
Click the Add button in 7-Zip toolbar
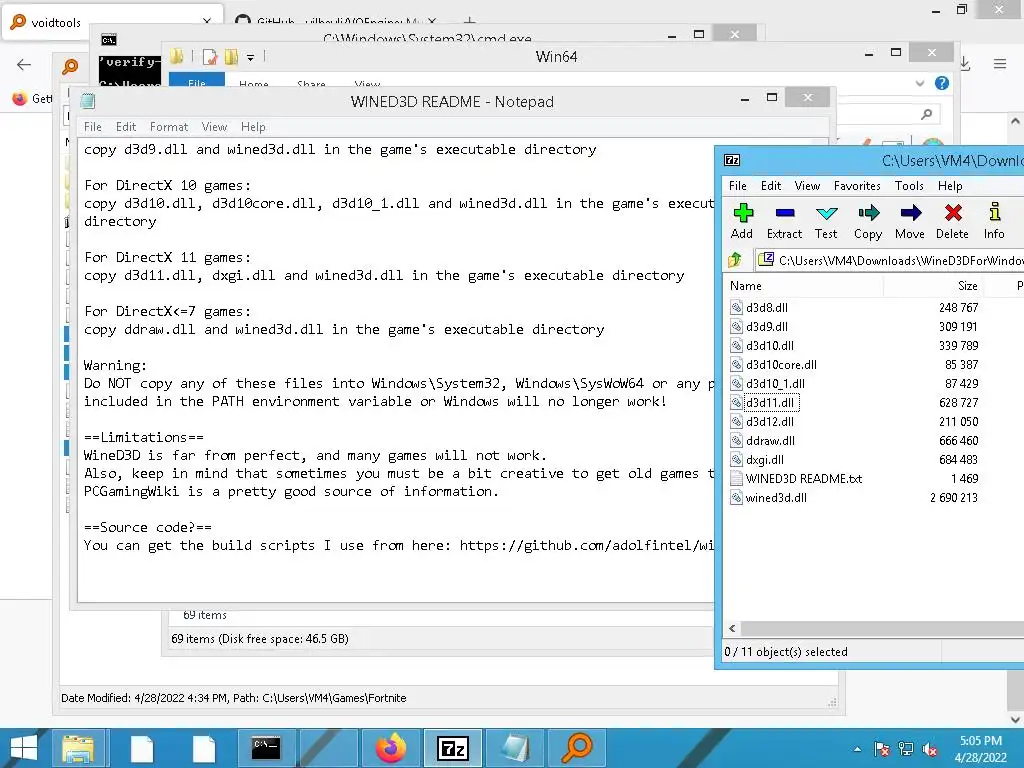(743, 221)
